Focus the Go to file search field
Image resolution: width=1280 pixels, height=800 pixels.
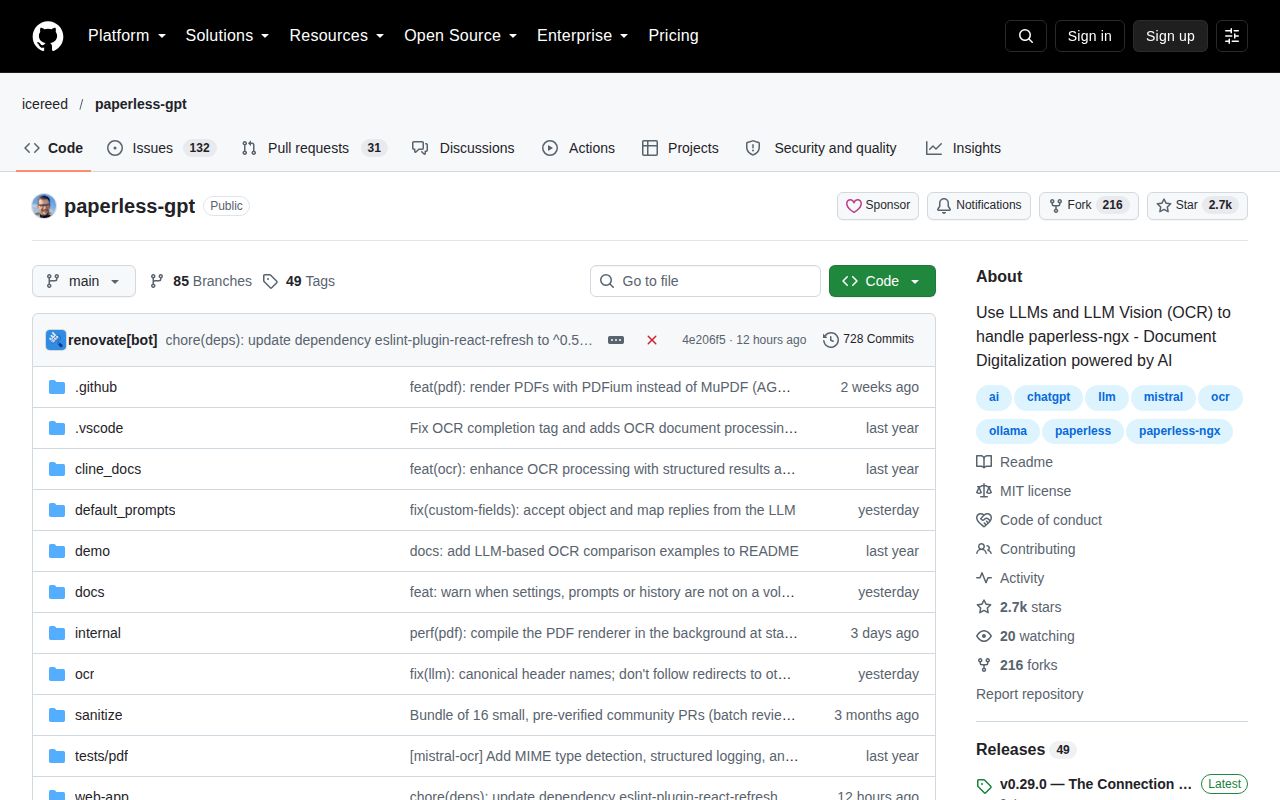(x=705, y=281)
